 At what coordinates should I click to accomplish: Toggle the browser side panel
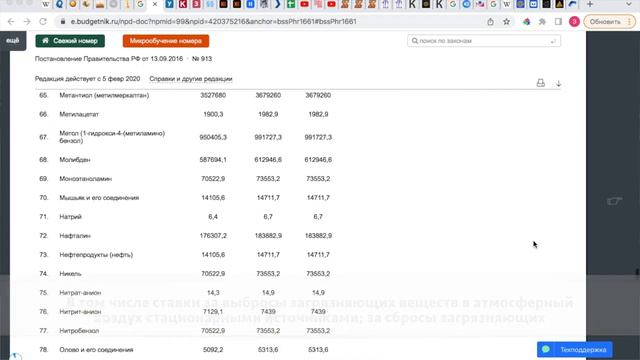click(558, 22)
